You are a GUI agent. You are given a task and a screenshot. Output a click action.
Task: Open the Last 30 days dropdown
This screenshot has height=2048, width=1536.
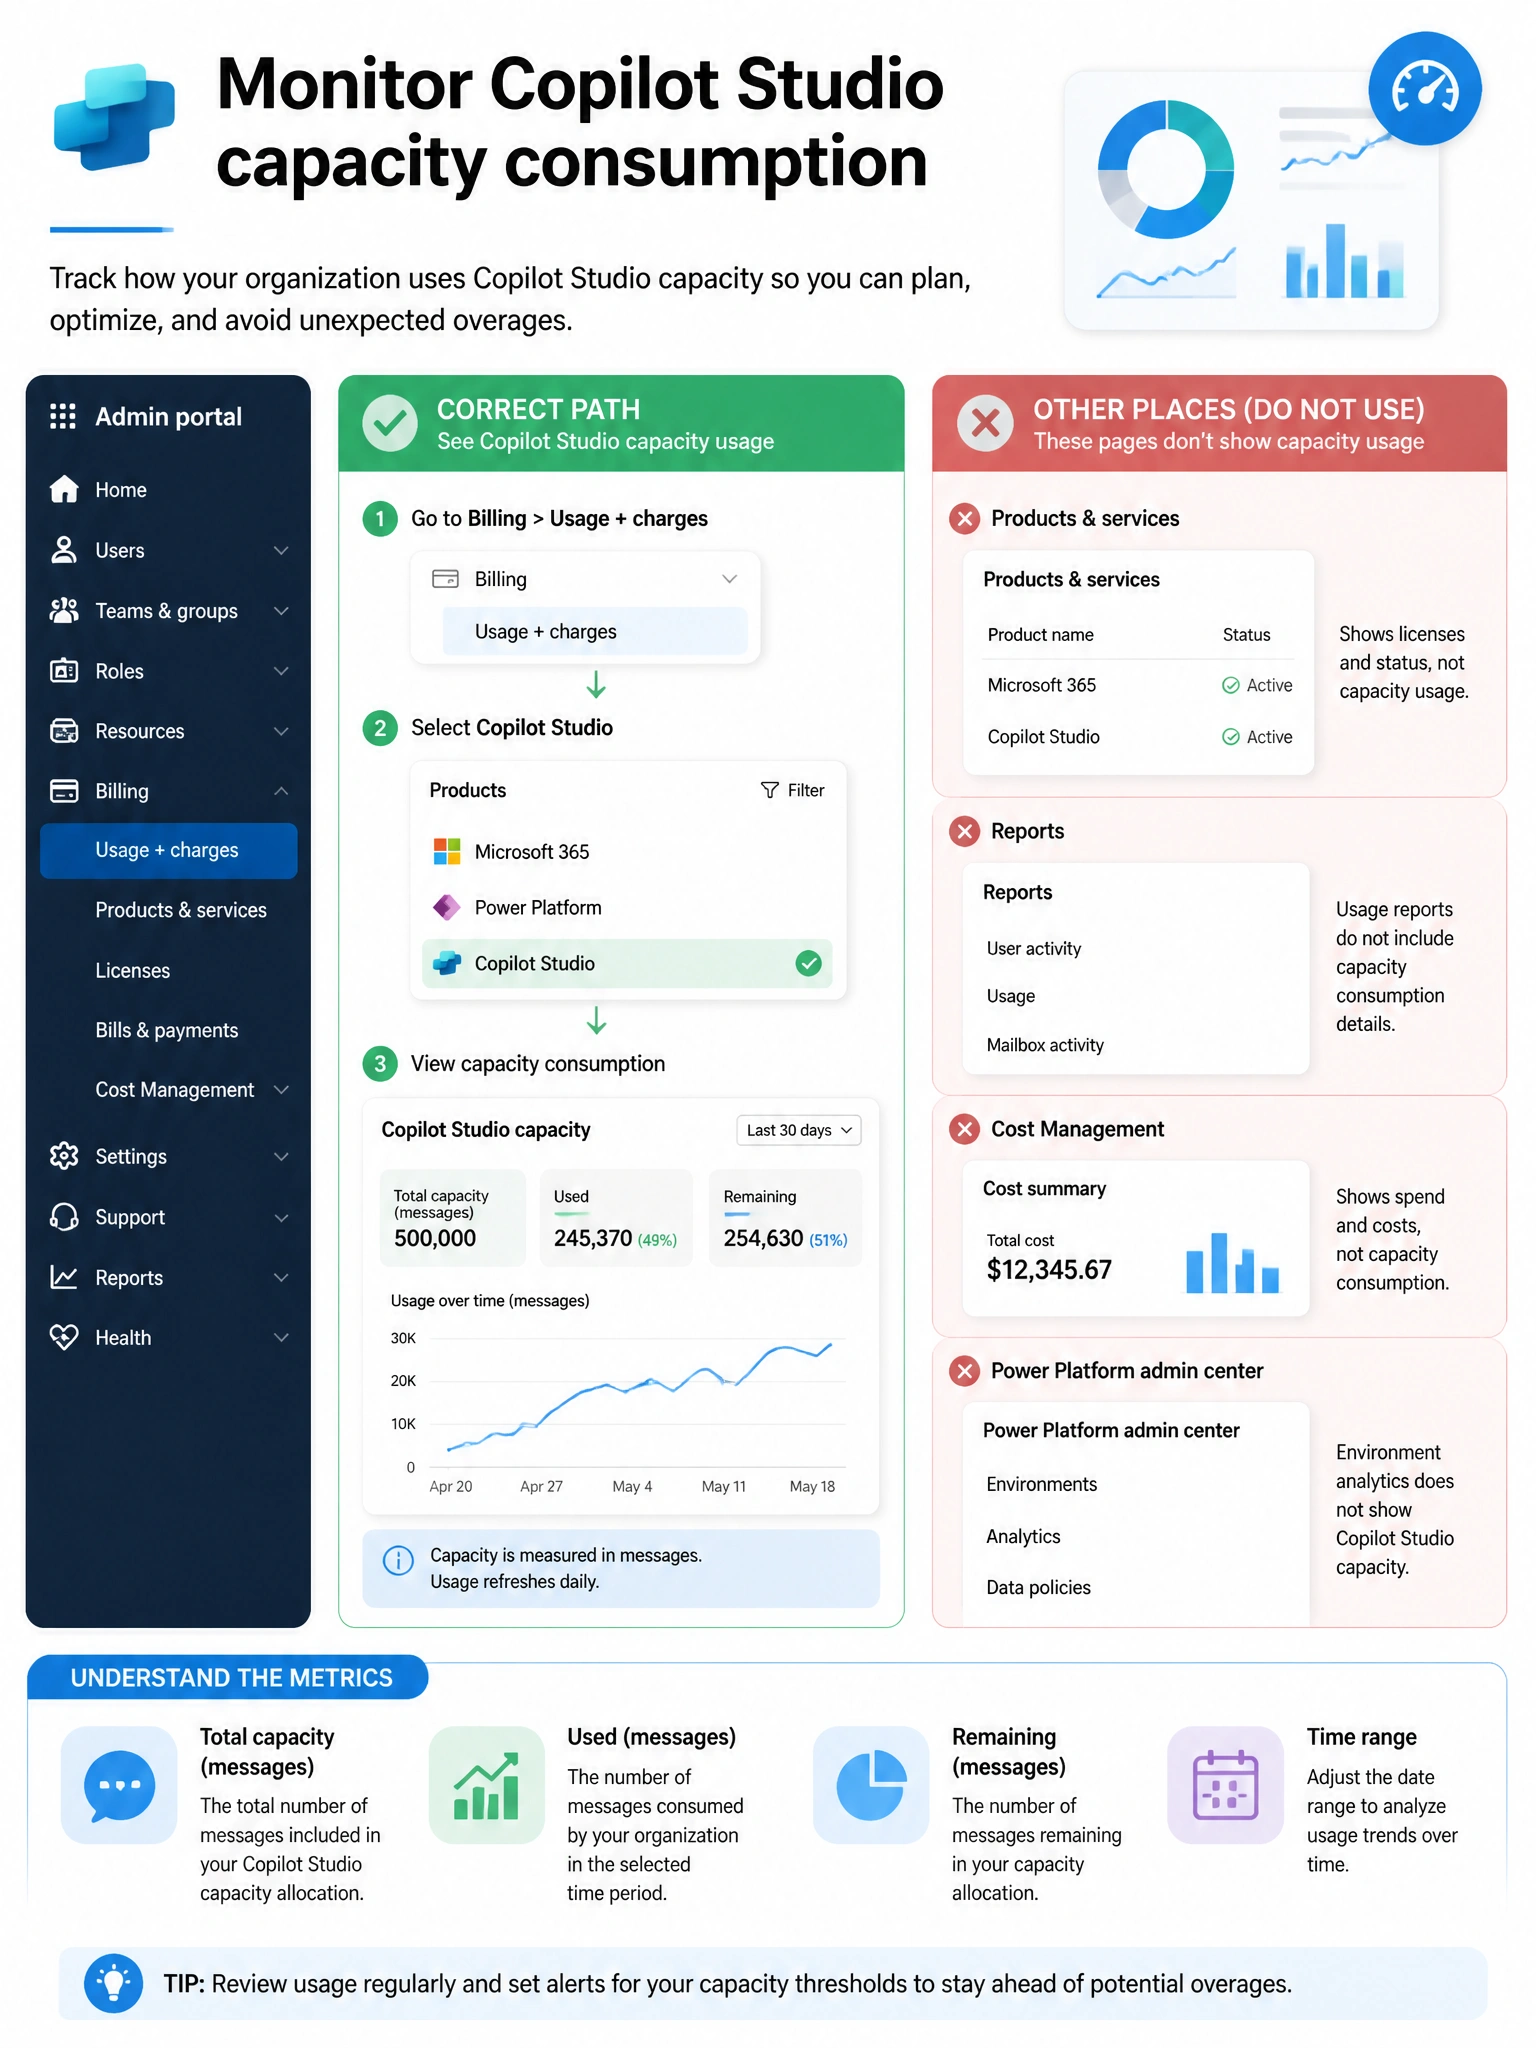798,1130
